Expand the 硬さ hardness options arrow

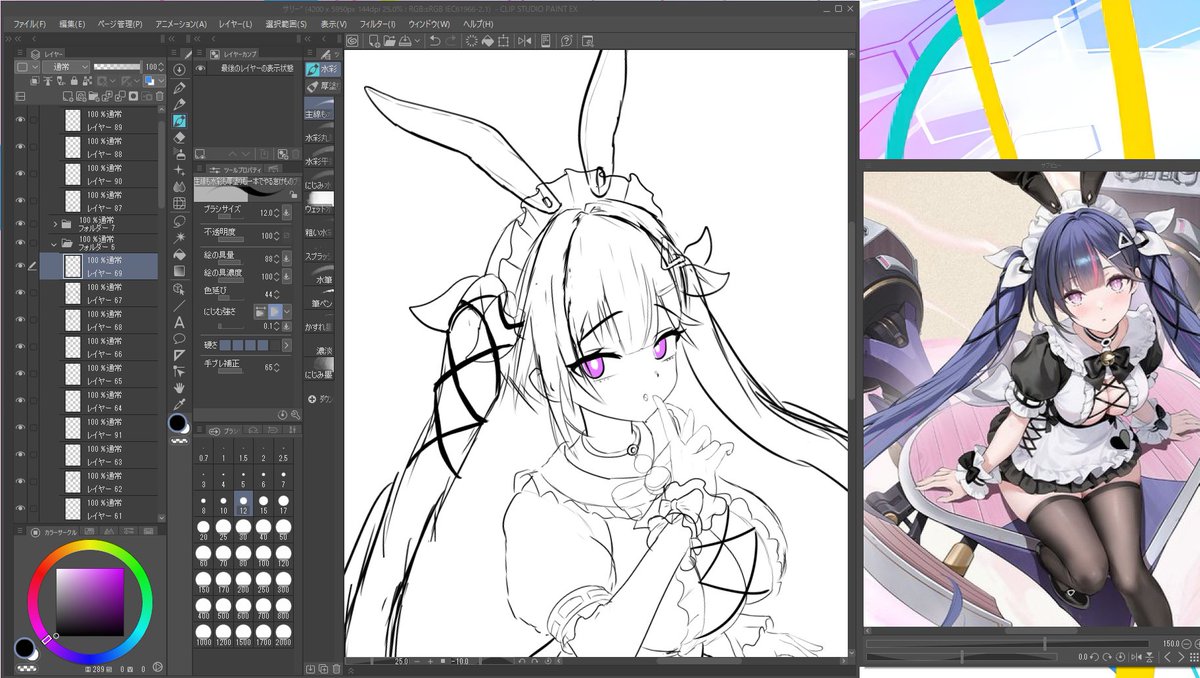(x=287, y=345)
